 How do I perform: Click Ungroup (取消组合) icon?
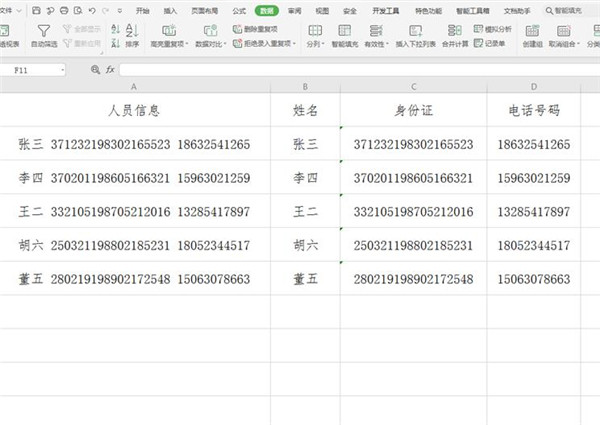pyautogui.click(x=563, y=31)
